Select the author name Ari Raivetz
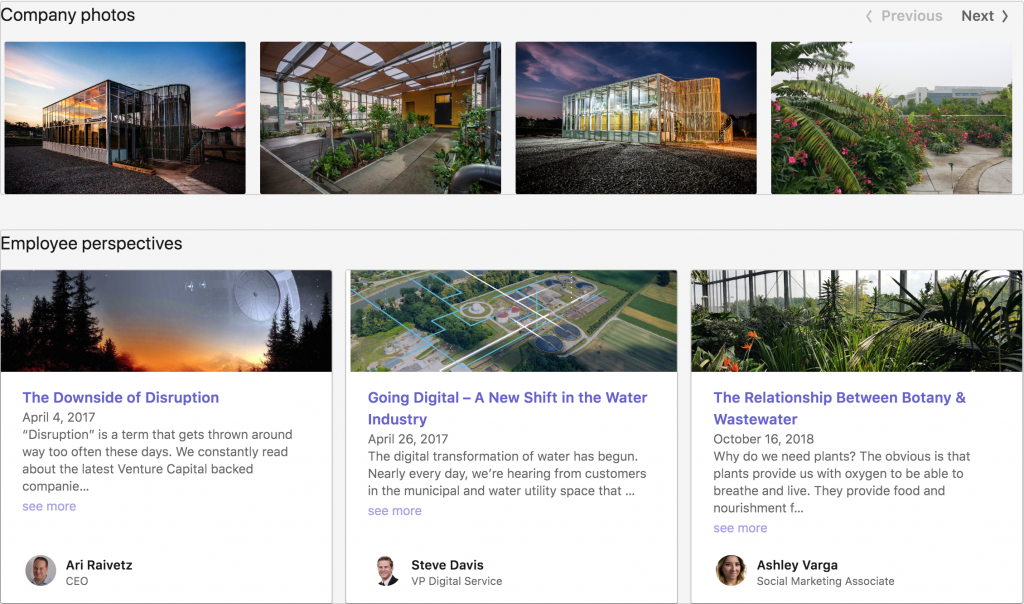Screen dimensions: 1024x604 99,565
